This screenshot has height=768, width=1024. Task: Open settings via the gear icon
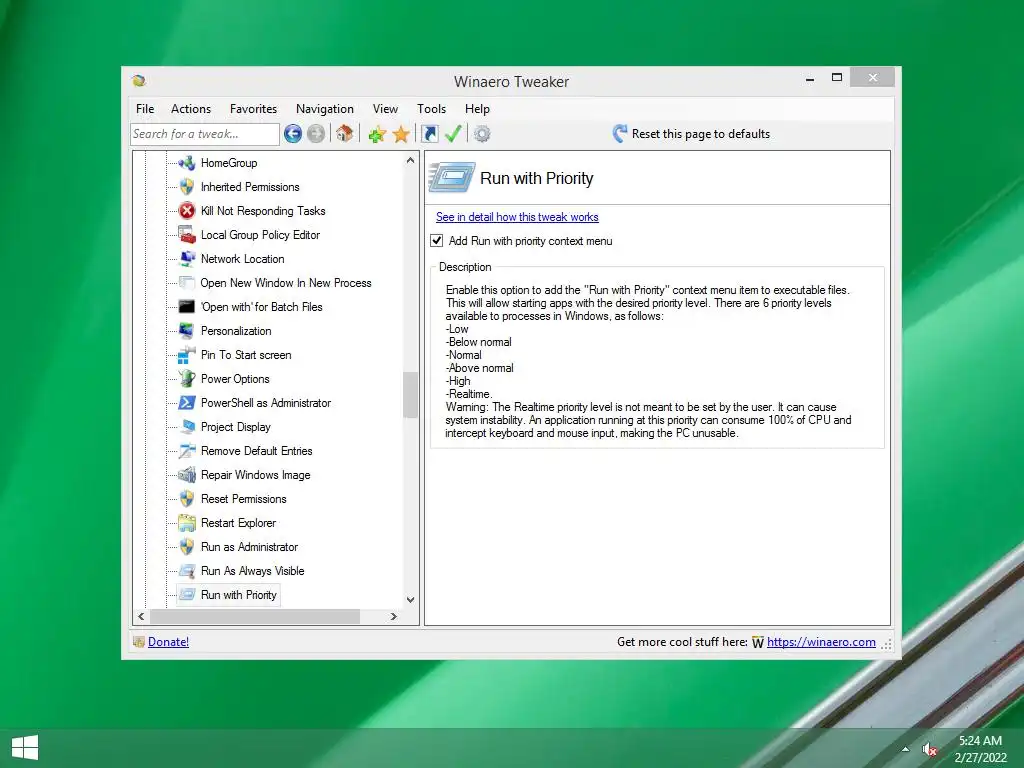click(482, 134)
